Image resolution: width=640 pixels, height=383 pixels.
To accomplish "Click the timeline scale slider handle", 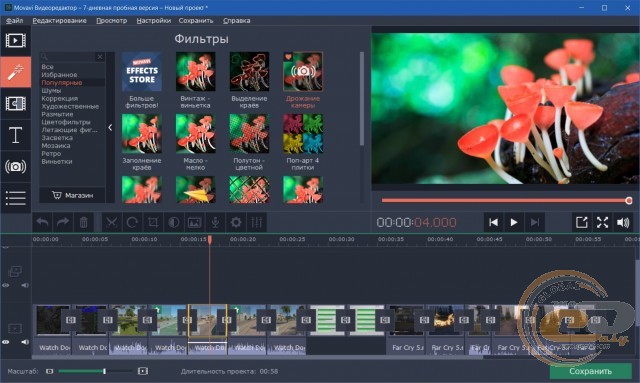I will click(x=104, y=371).
